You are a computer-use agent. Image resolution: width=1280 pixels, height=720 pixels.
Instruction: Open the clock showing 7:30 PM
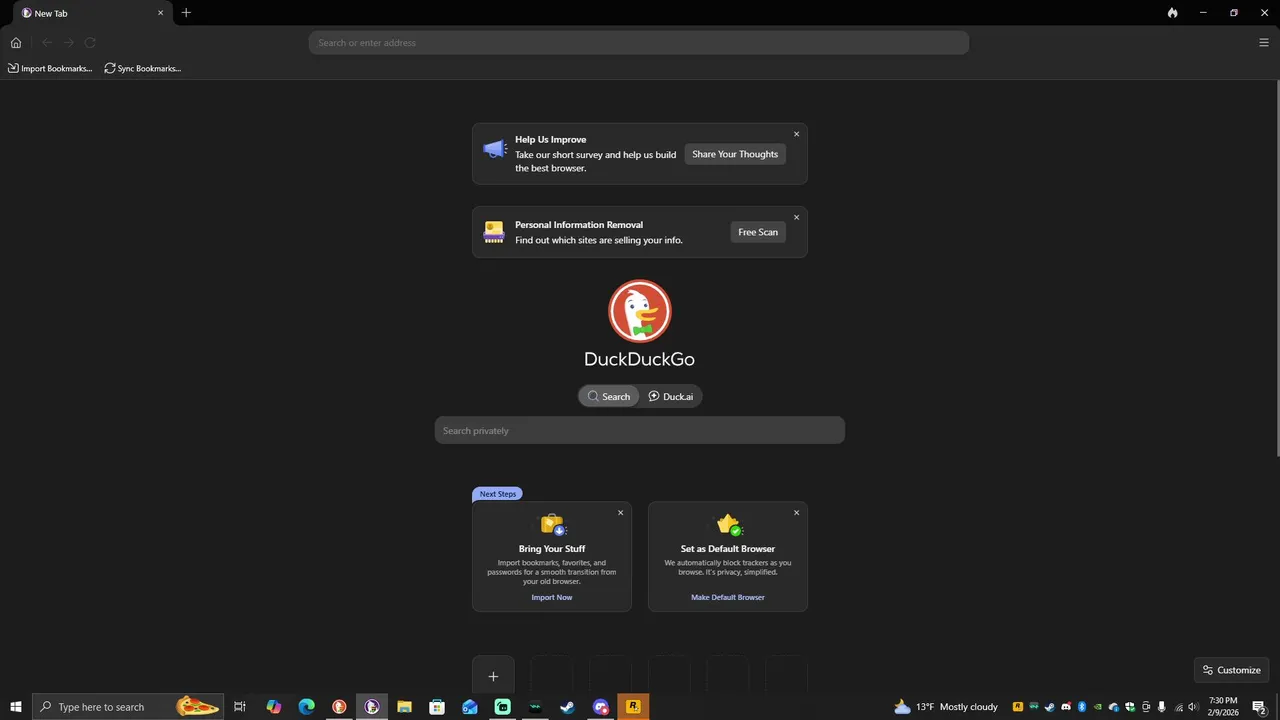click(1223, 707)
